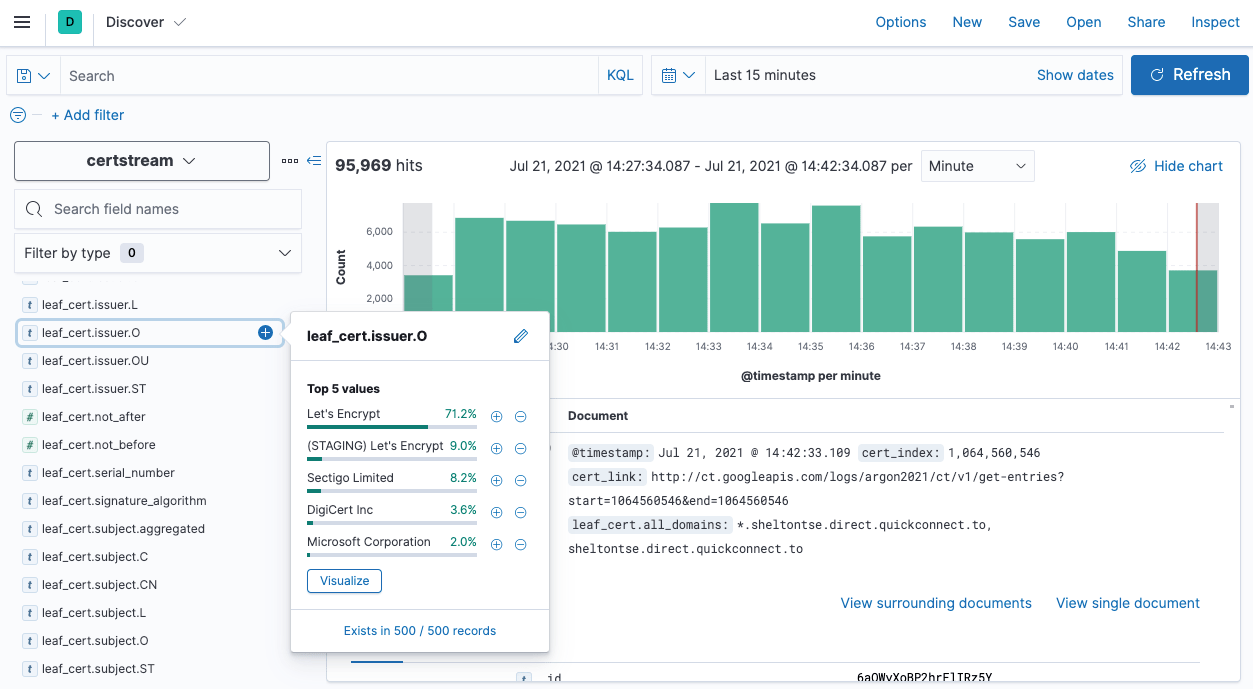
Task: Open the certstream index pattern dropdown
Action: [141, 160]
